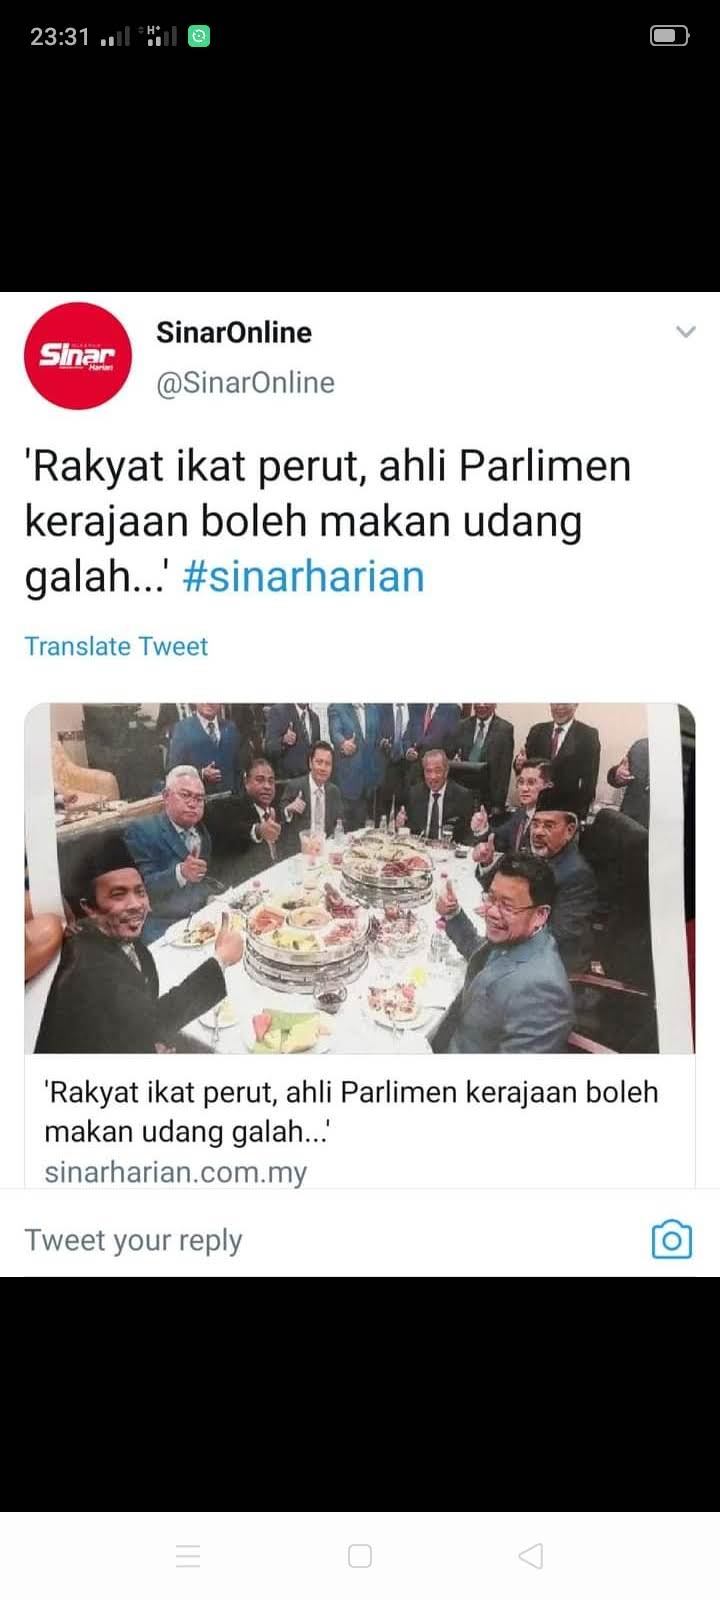Open the SinarOnline profile avatar

78,356
